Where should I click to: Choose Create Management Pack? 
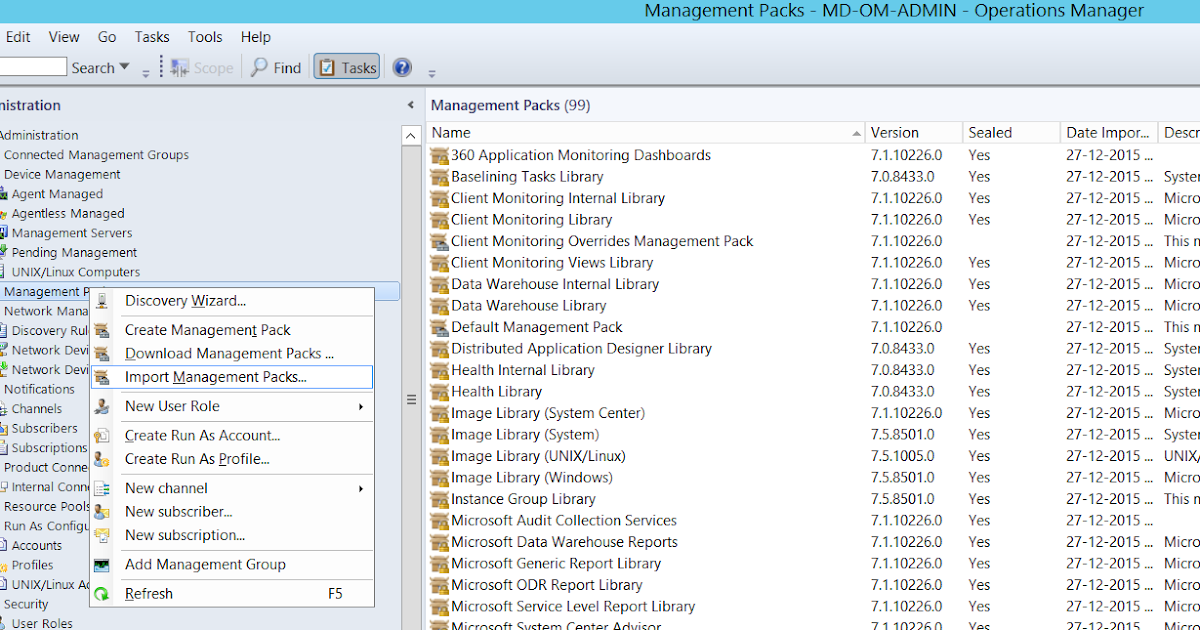232,330
